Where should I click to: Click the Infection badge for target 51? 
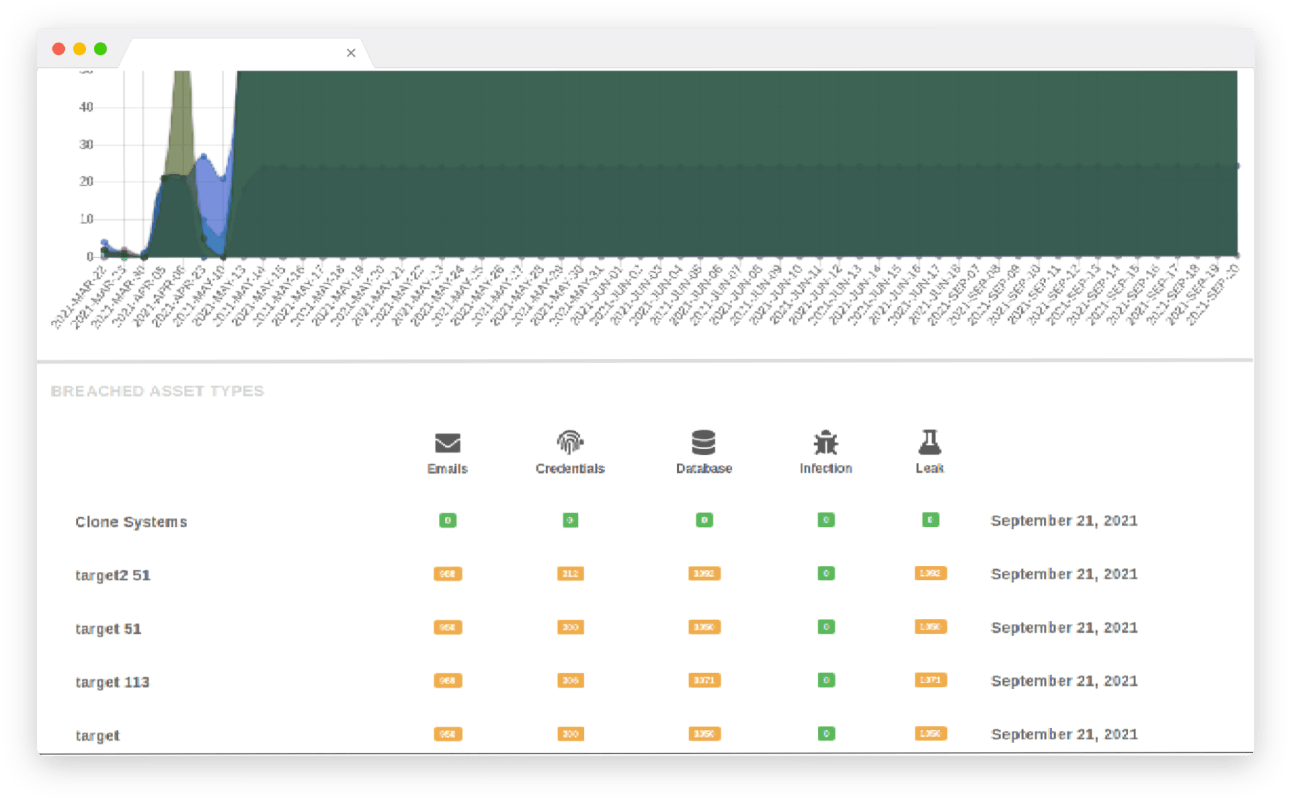[826, 627]
